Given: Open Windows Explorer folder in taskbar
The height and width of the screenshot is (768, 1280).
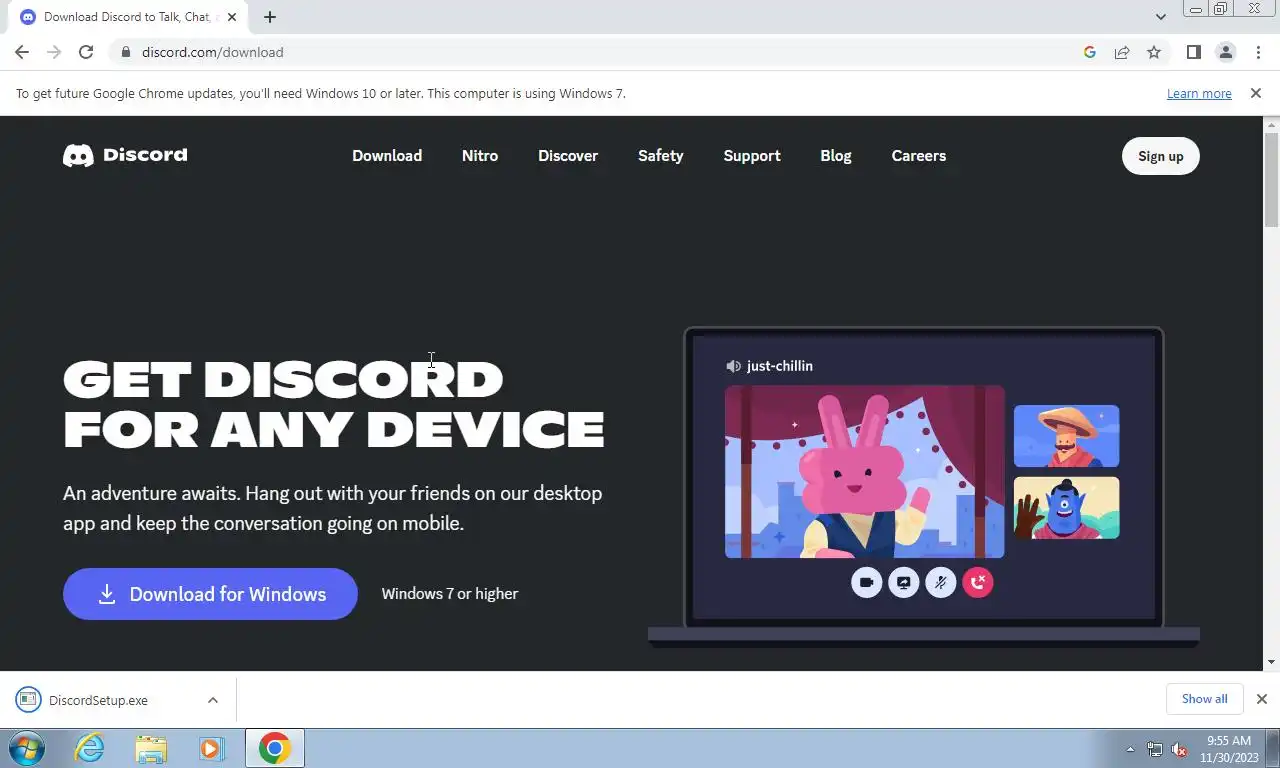Looking at the screenshot, I should [x=151, y=748].
